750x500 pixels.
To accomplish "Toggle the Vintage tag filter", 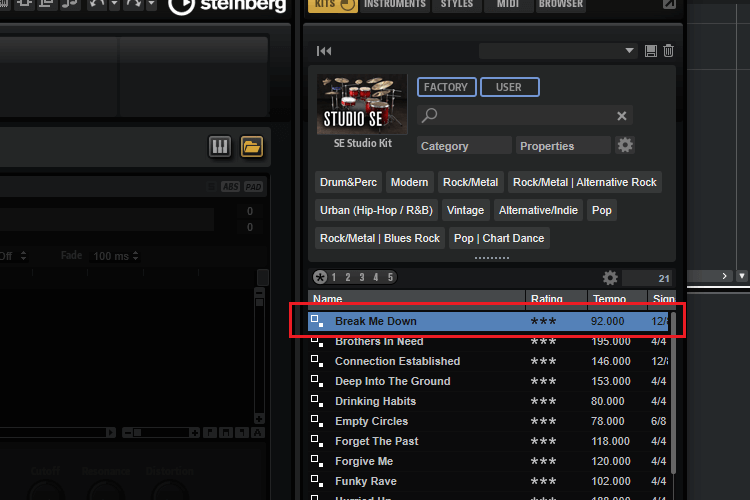I will coord(465,210).
